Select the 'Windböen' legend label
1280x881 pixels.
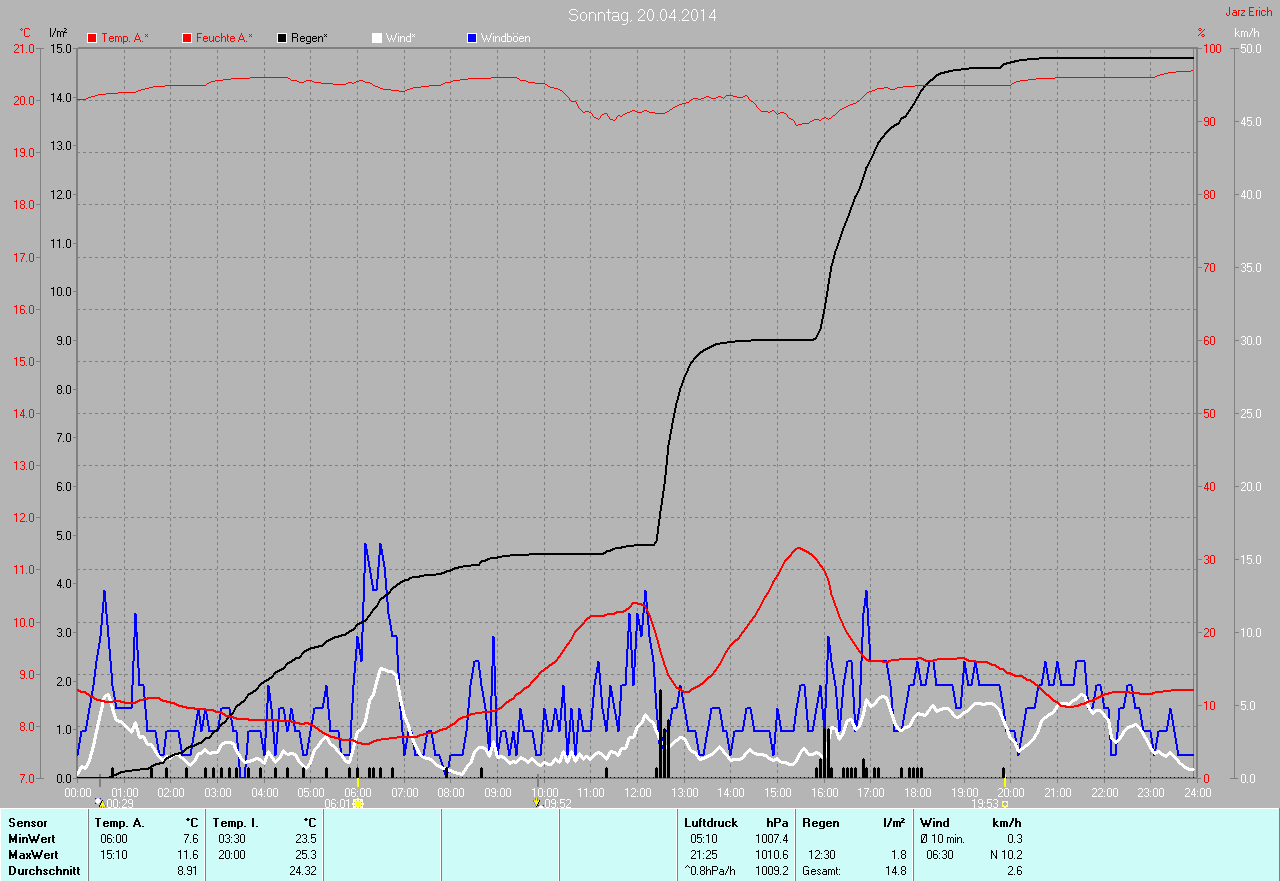coord(506,38)
